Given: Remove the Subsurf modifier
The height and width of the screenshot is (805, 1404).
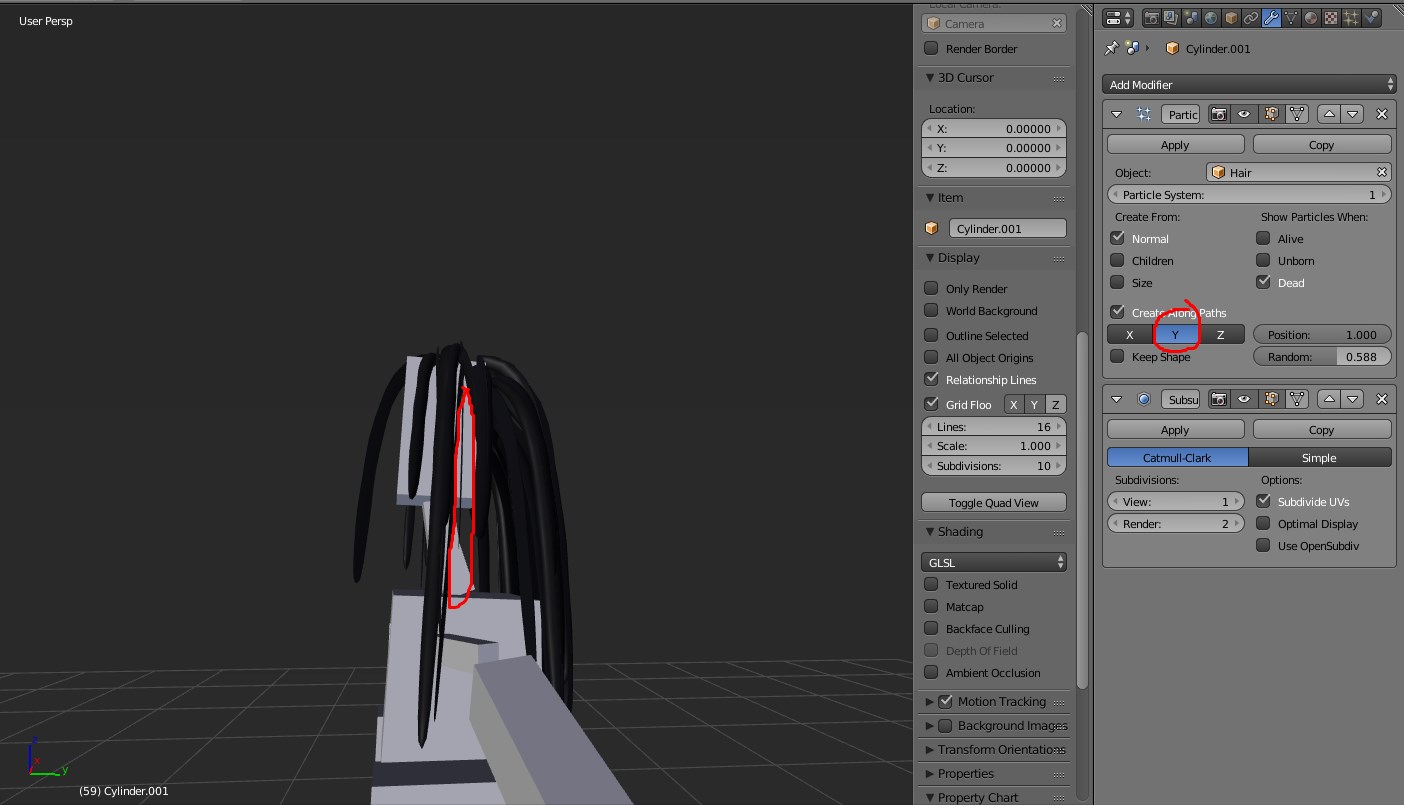Looking at the screenshot, I should point(1382,398).
